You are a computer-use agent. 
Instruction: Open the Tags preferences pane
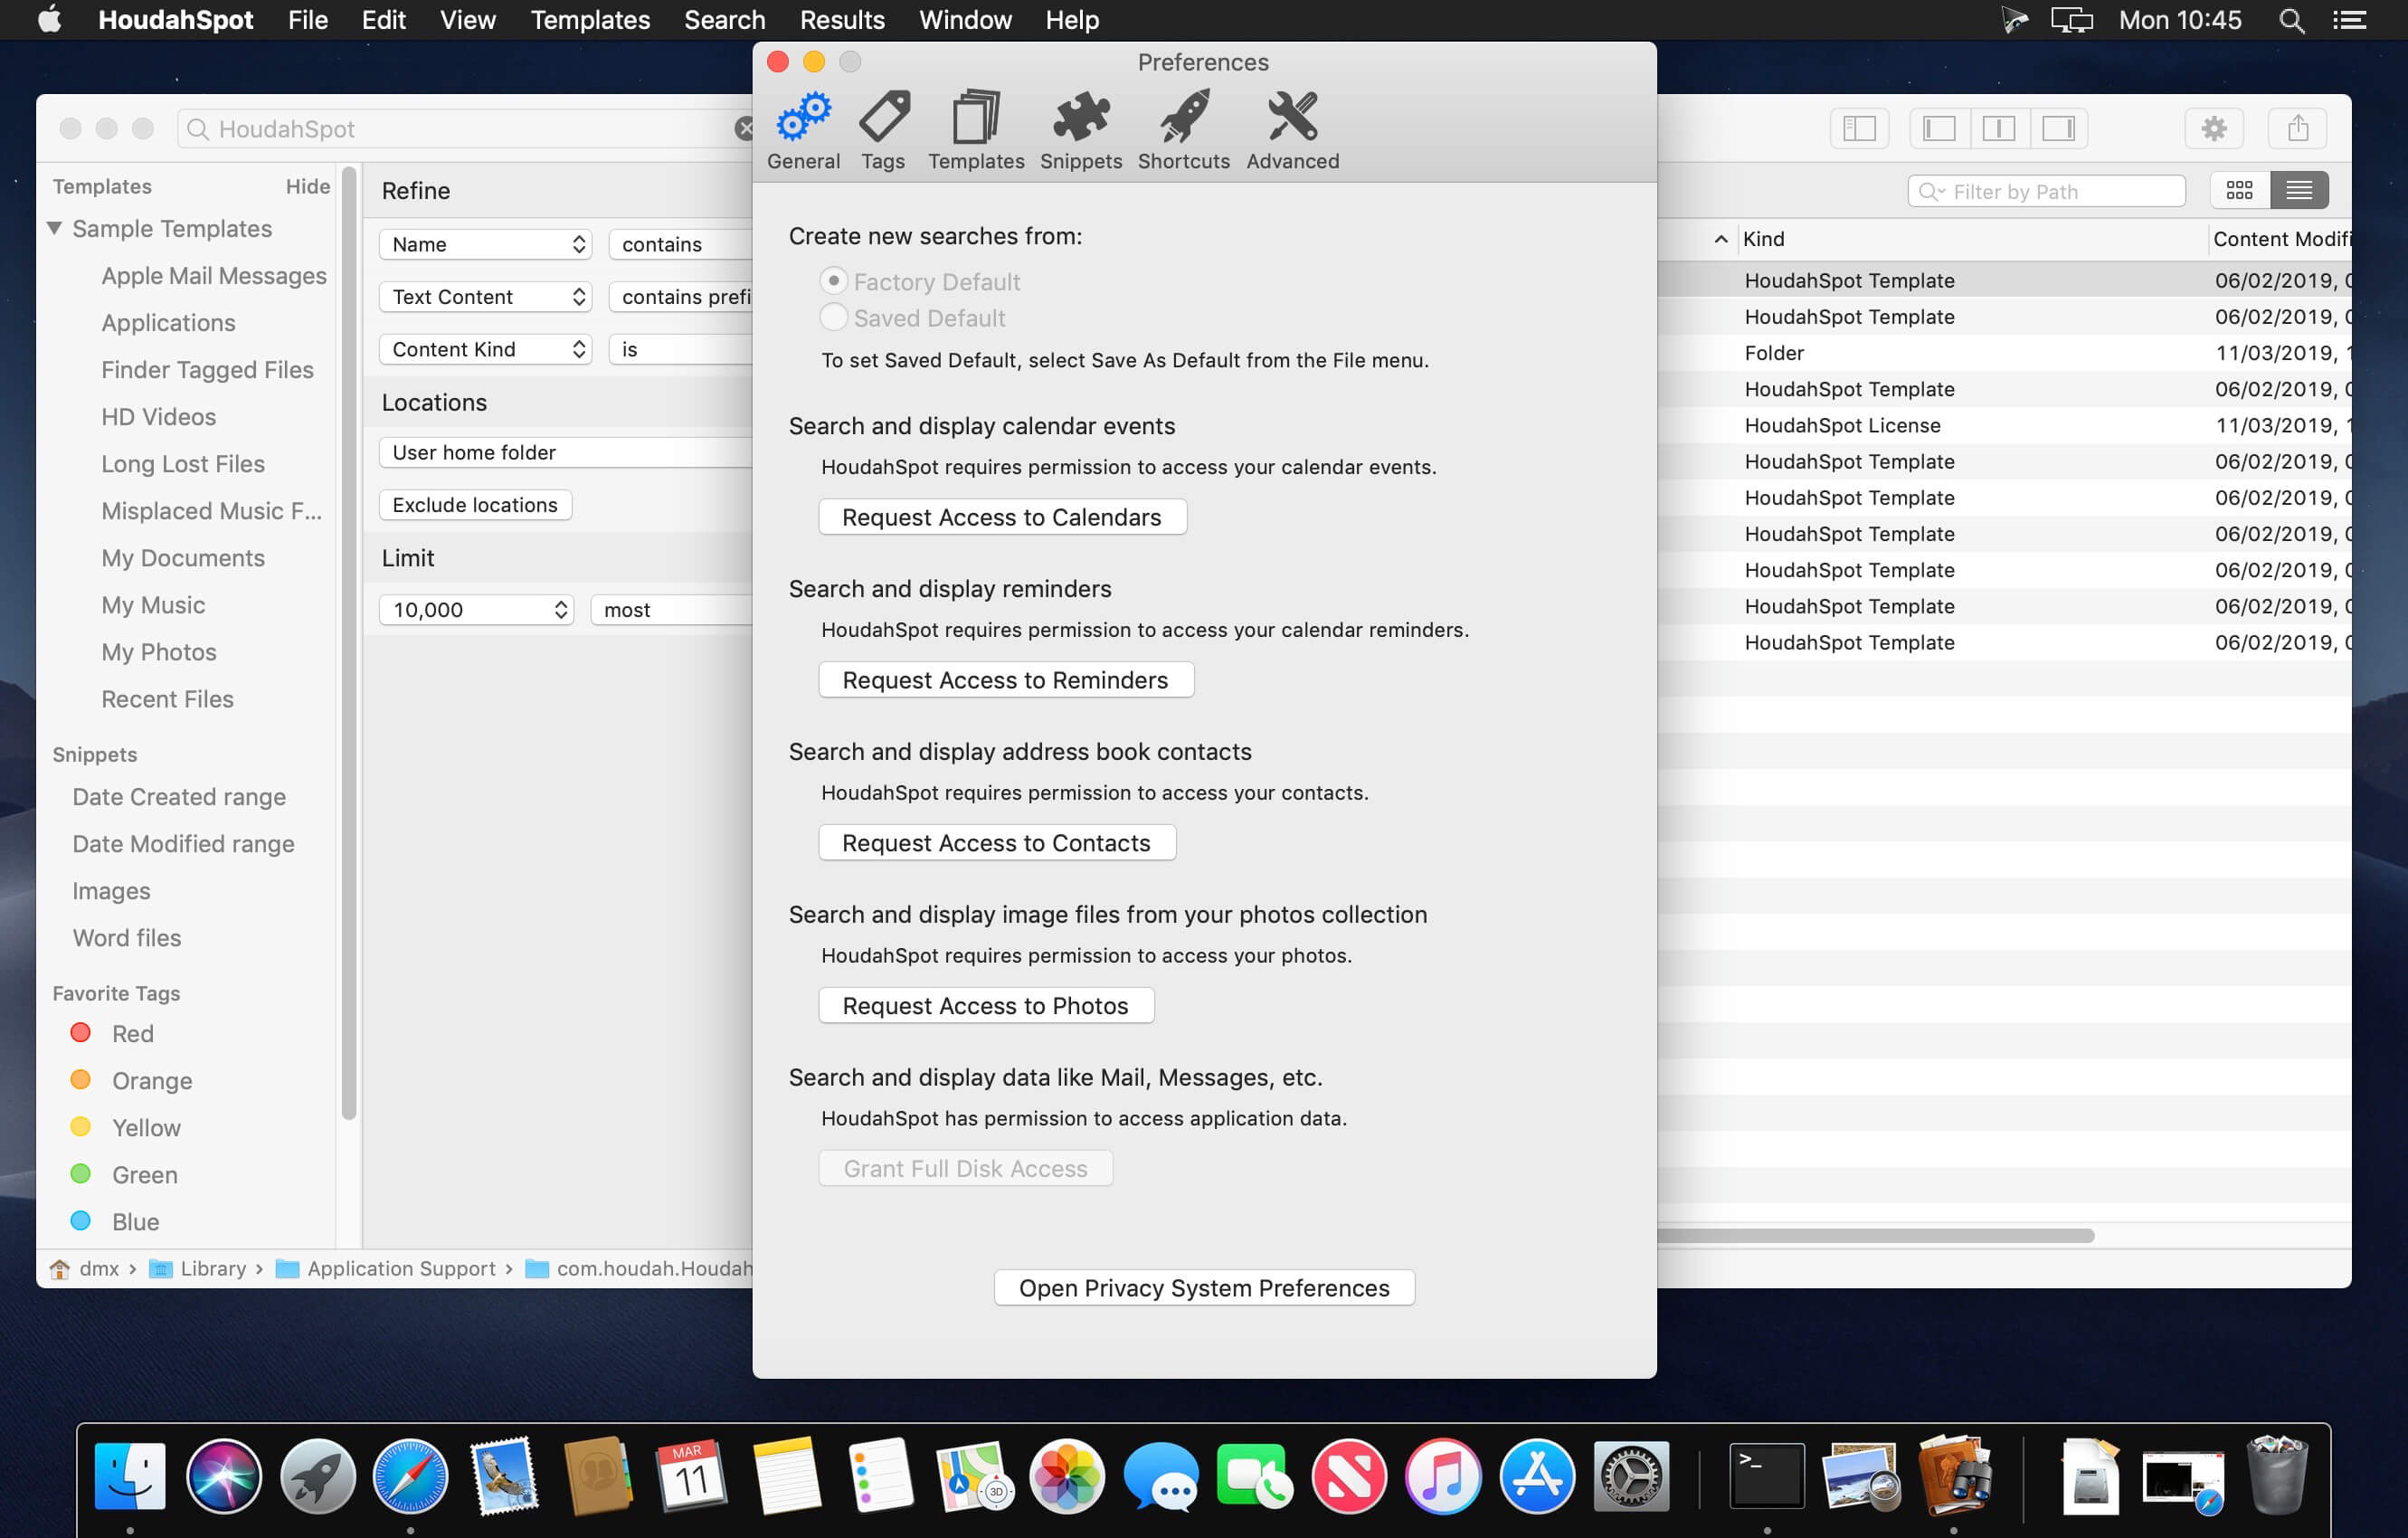883,132
